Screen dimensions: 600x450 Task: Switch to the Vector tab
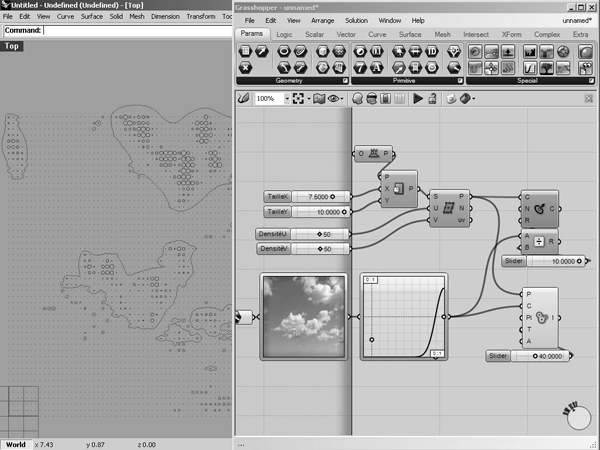346,34
